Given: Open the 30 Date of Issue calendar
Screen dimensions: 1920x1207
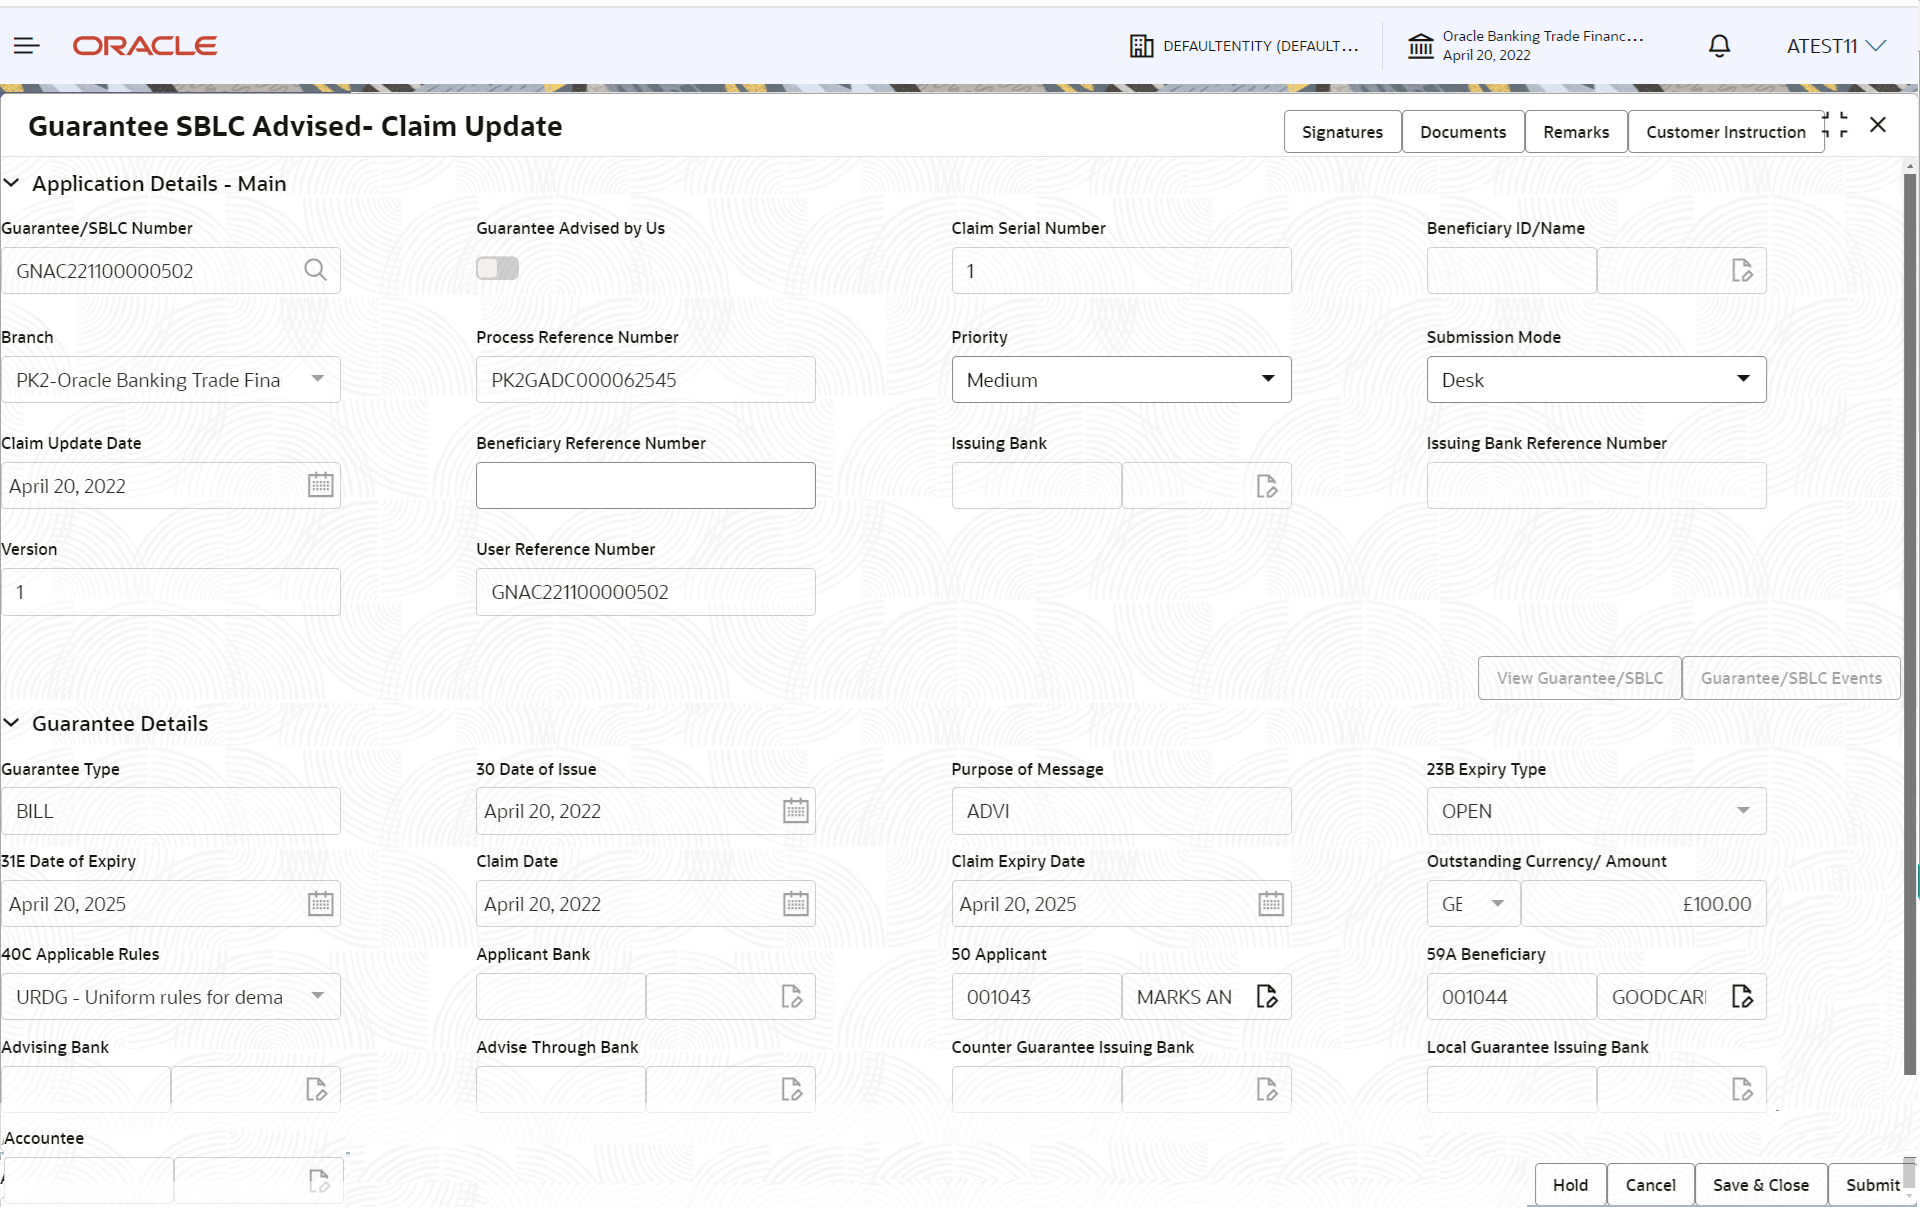Looking at the screenshot, I should click(795, 811).
